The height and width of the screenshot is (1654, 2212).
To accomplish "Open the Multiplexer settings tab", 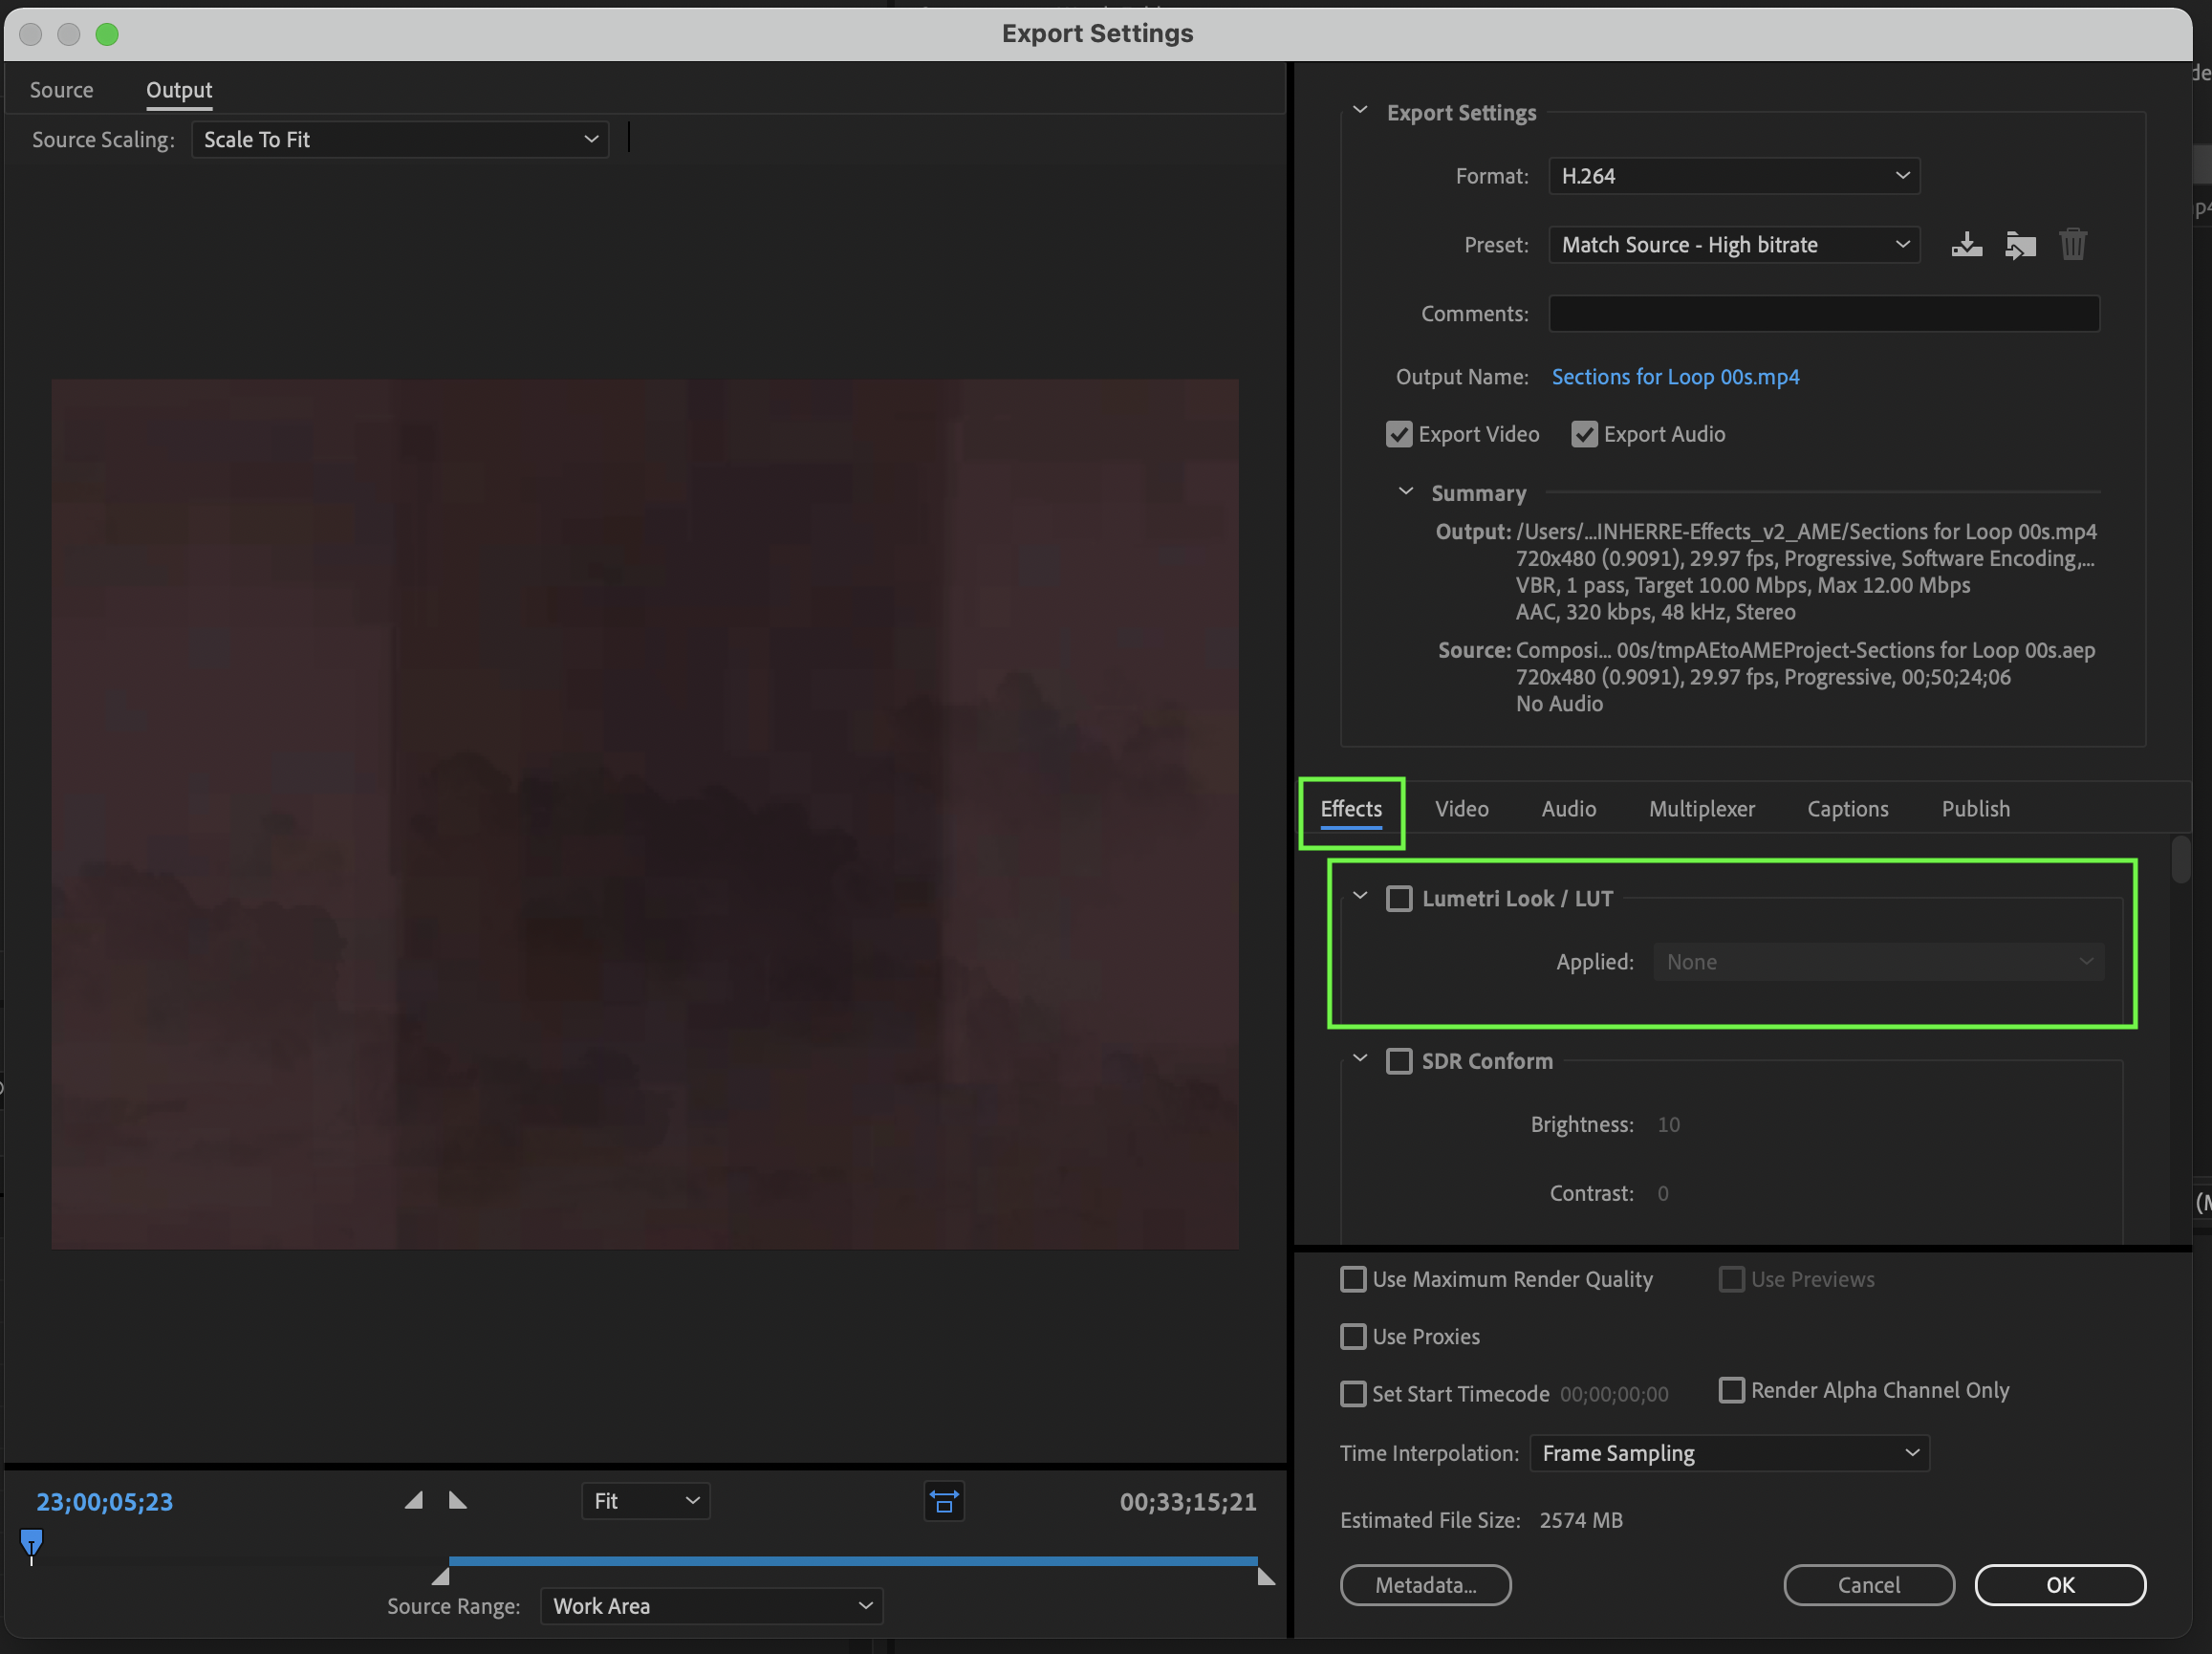I will tap(1701, 808).
